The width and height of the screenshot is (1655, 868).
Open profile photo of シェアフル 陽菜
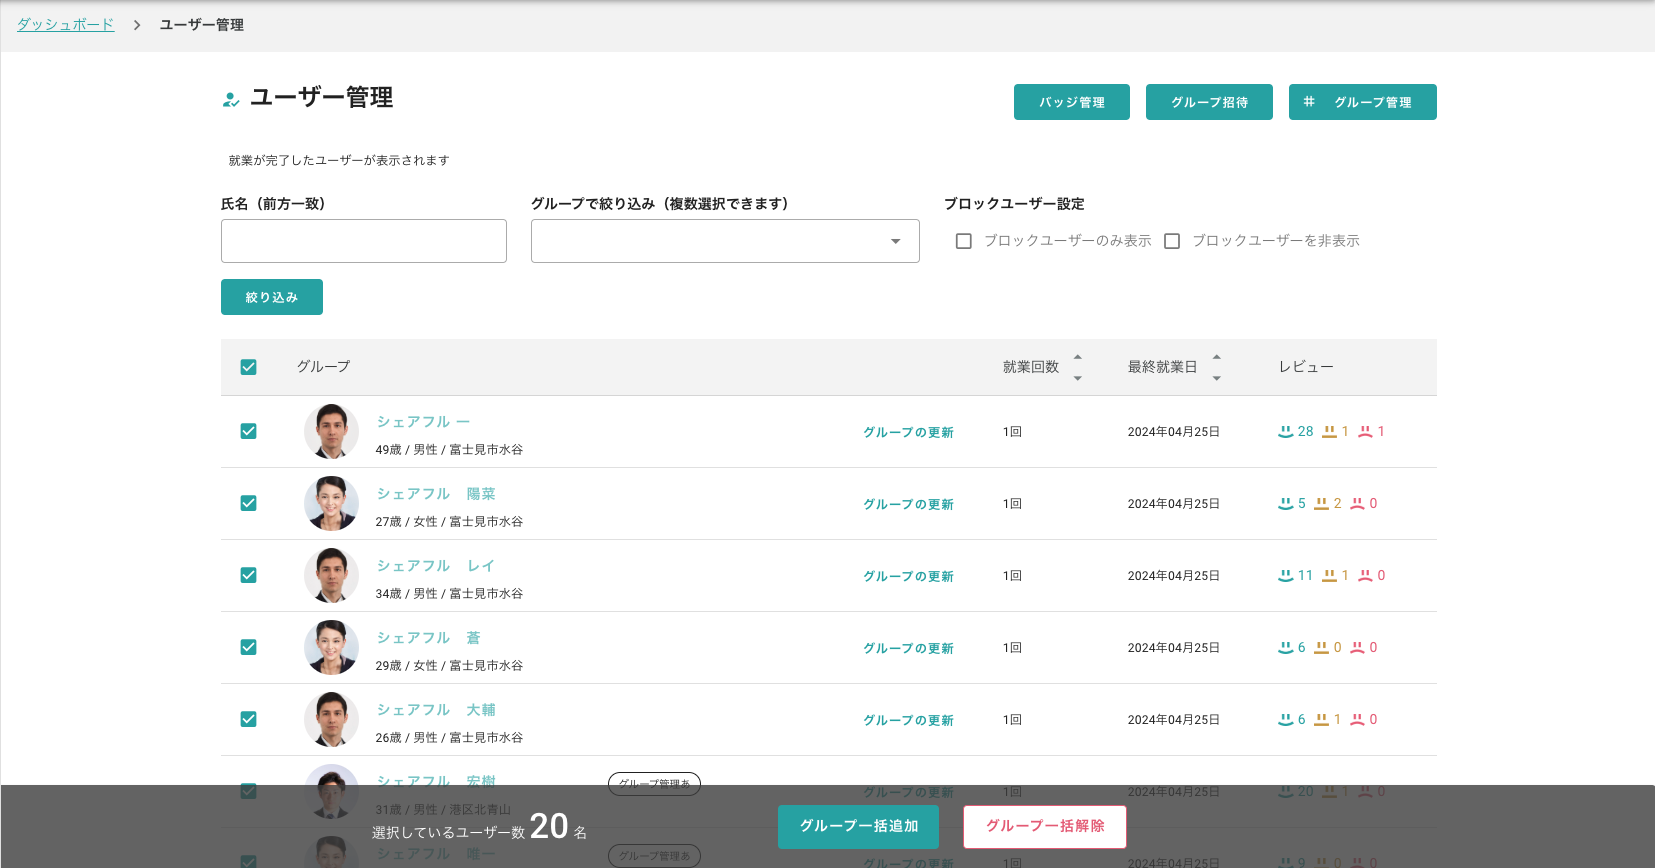(x=331, y=503)
